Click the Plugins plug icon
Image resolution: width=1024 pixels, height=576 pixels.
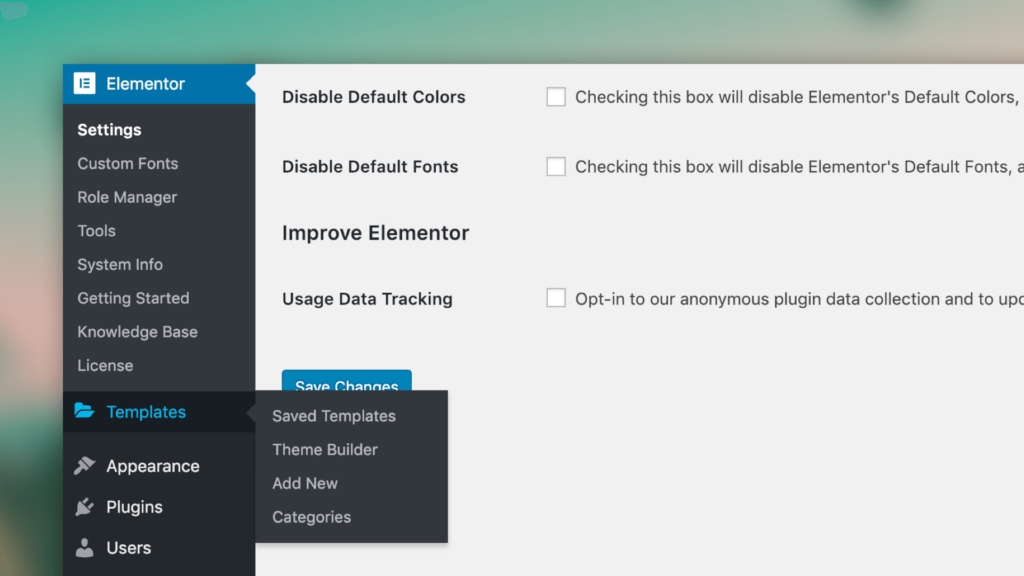click(x=84, y=507)
